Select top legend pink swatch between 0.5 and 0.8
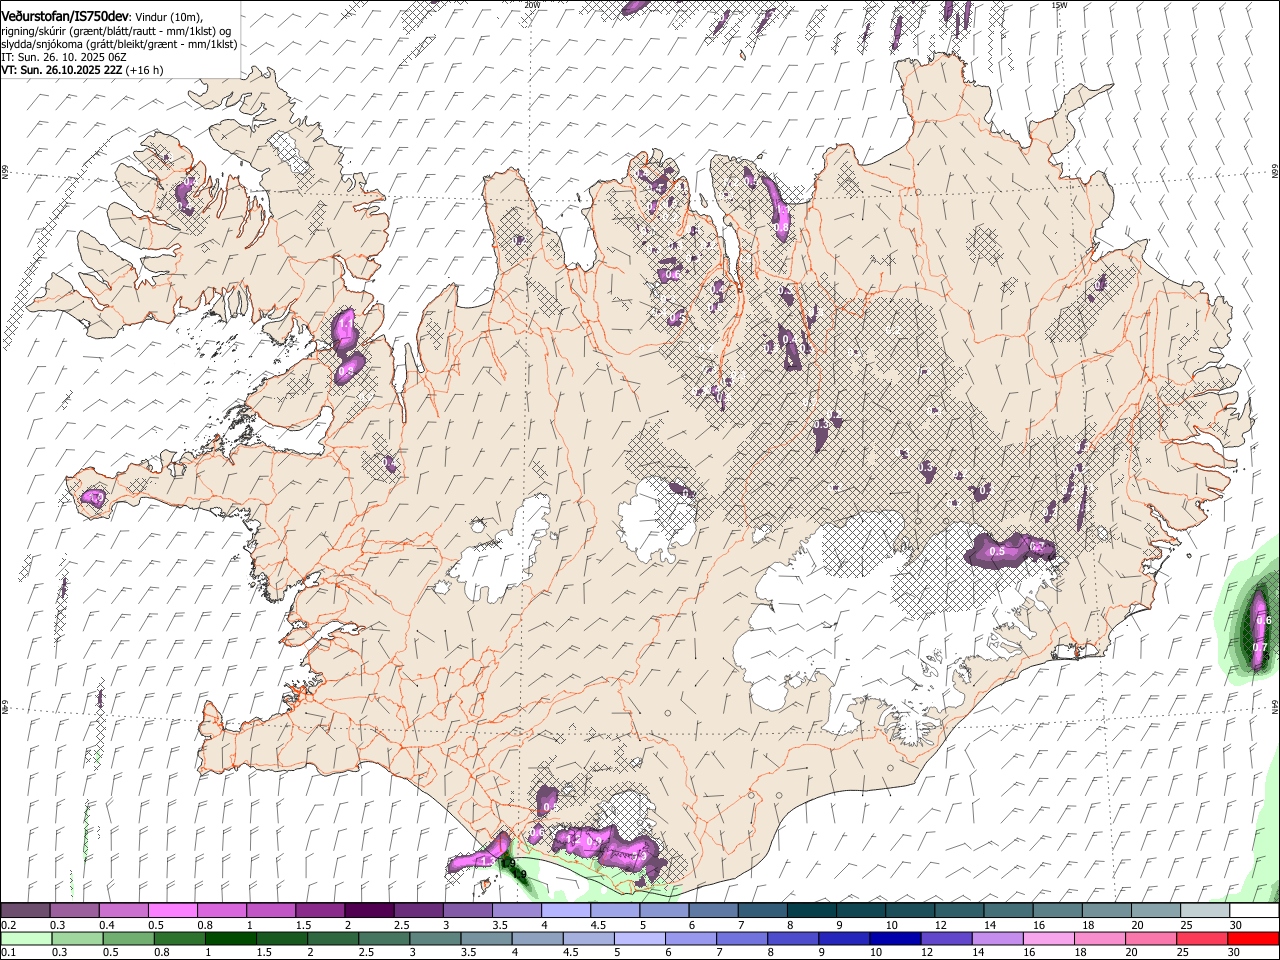1280x960 pixels. tap(173, 911)
